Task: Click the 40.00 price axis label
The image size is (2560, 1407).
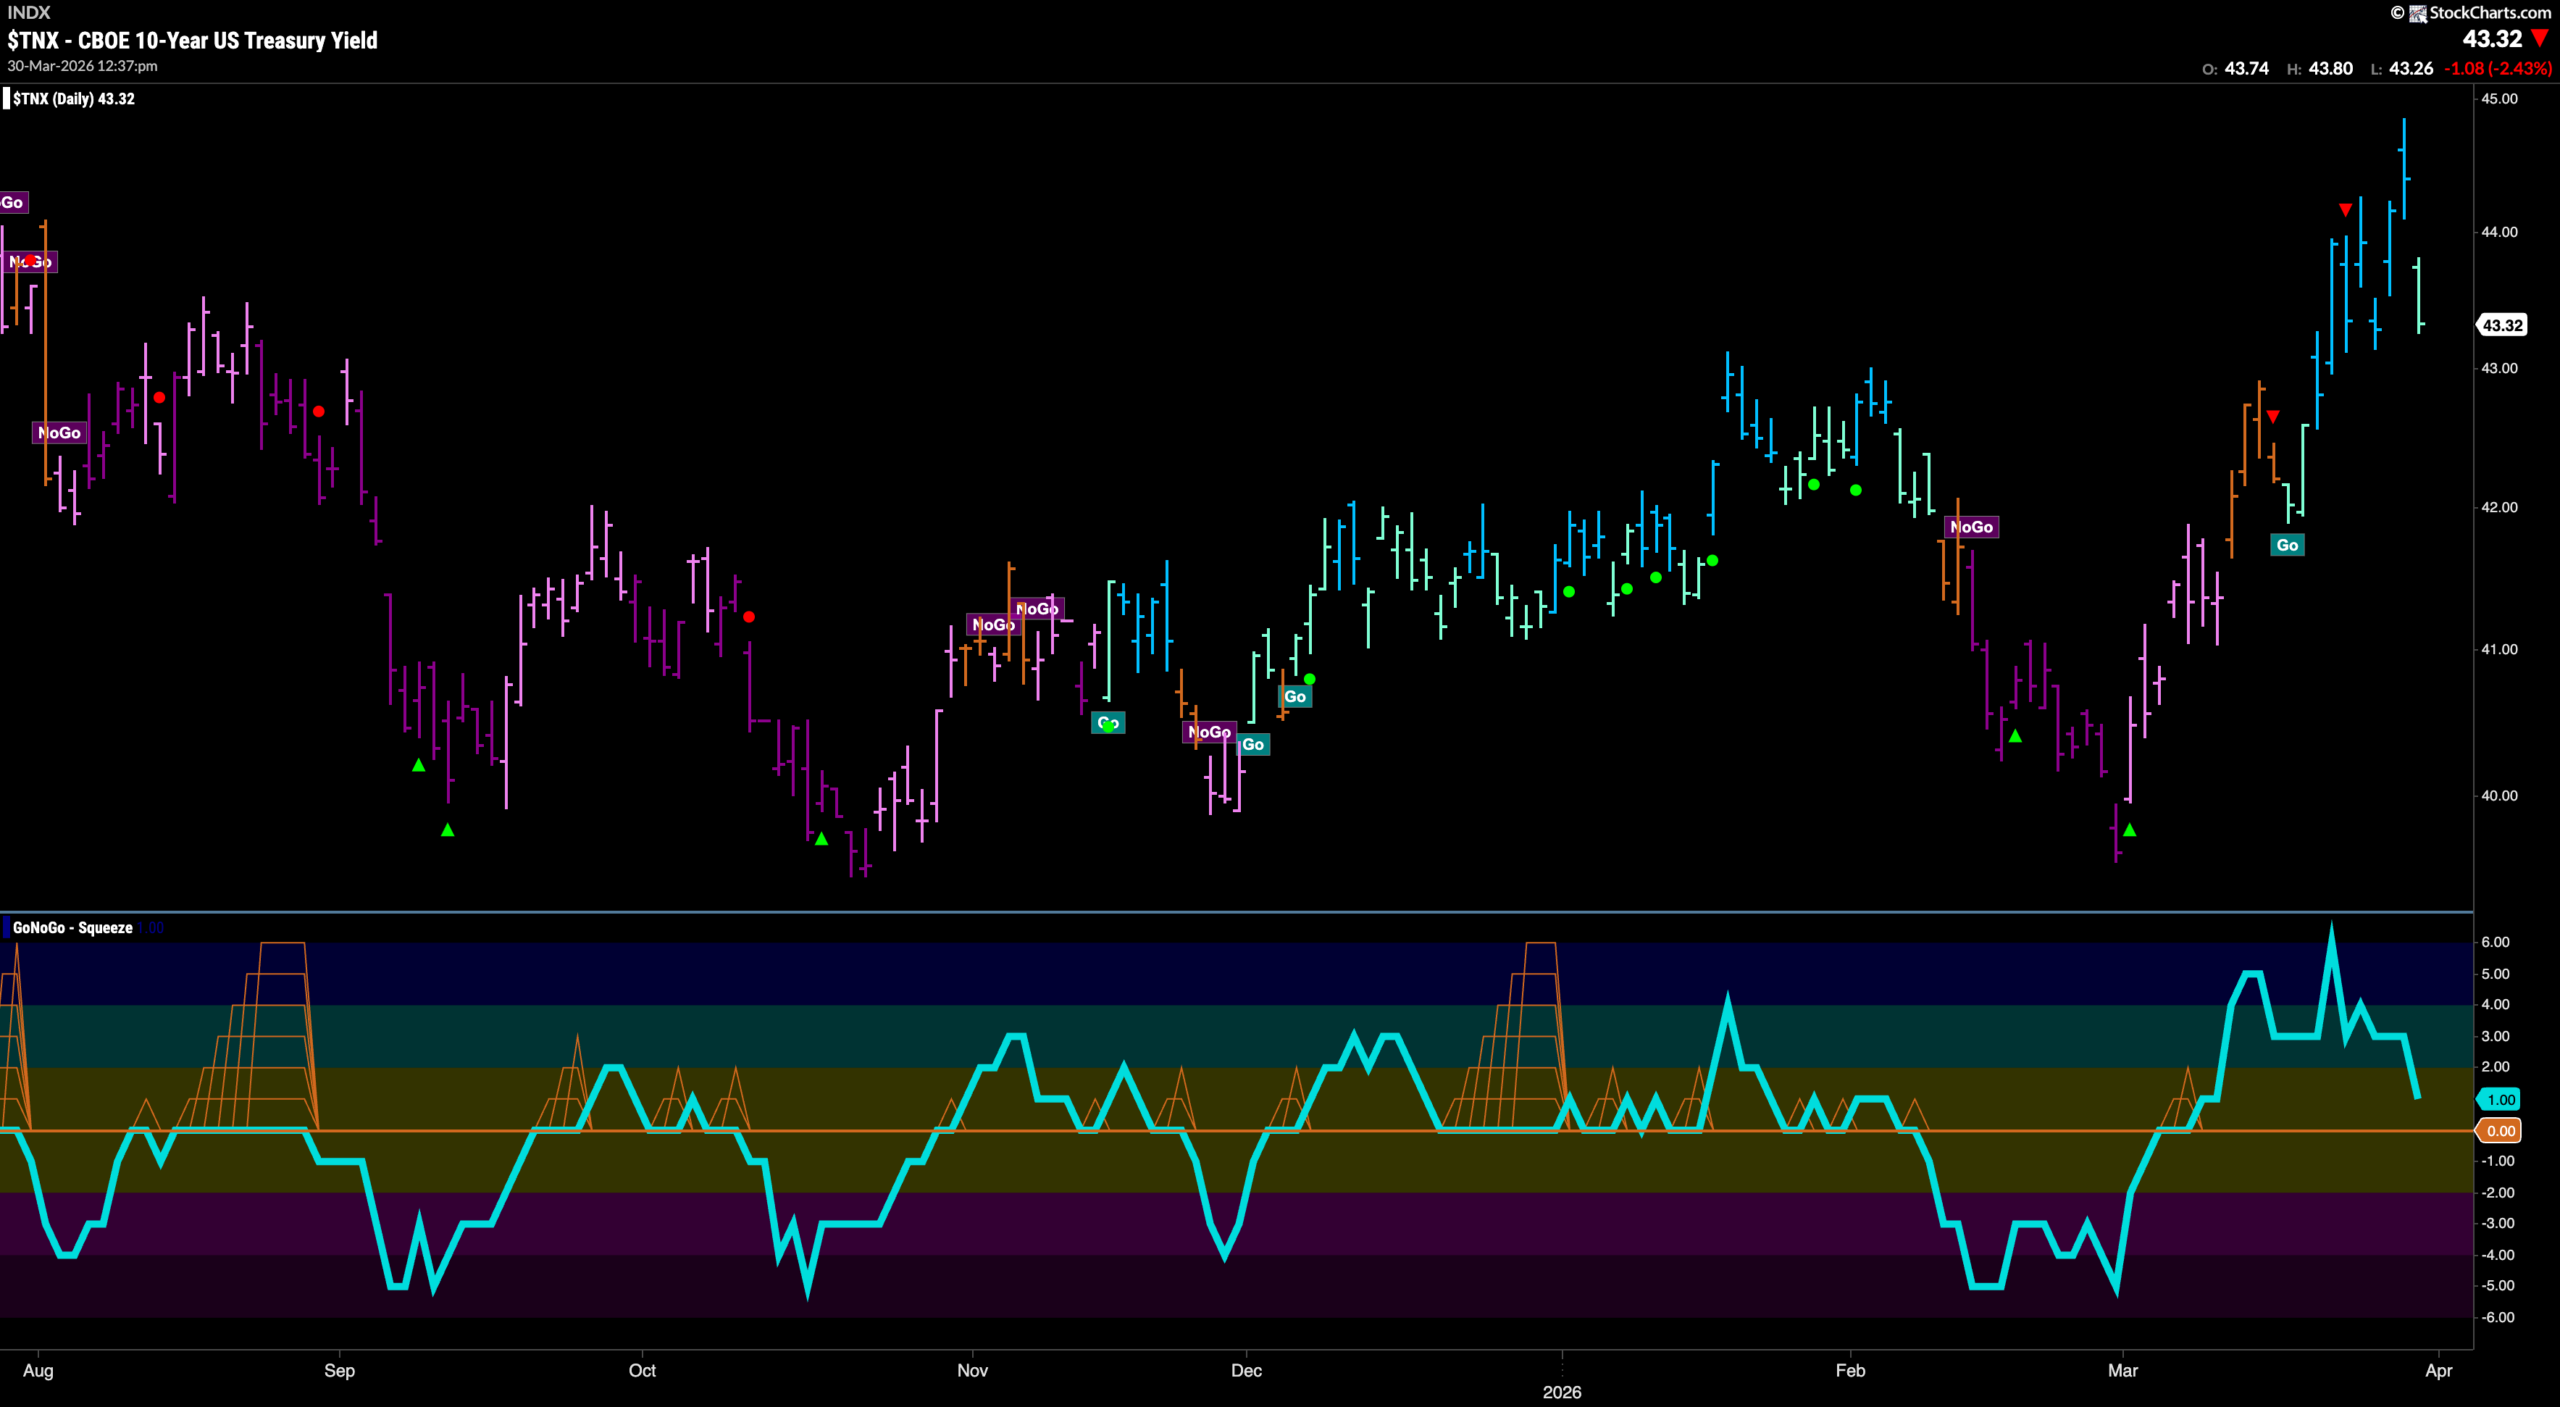Action: click(x=2499, y=796)
